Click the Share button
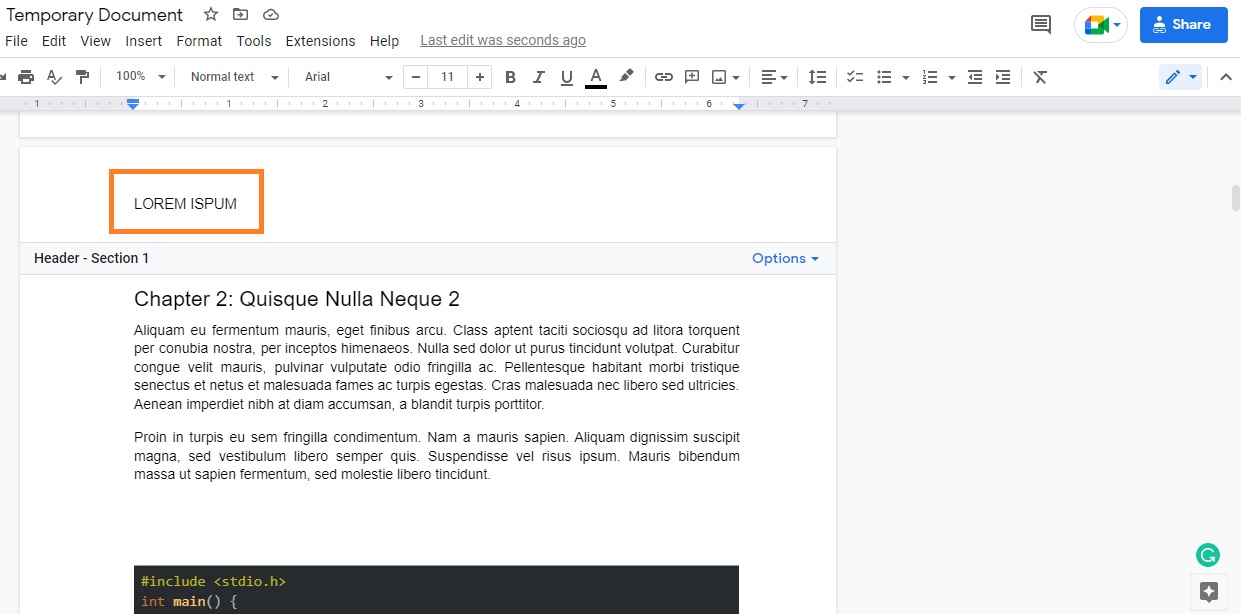This screenshot has height=614, width=1241. tap(1183, 24)
